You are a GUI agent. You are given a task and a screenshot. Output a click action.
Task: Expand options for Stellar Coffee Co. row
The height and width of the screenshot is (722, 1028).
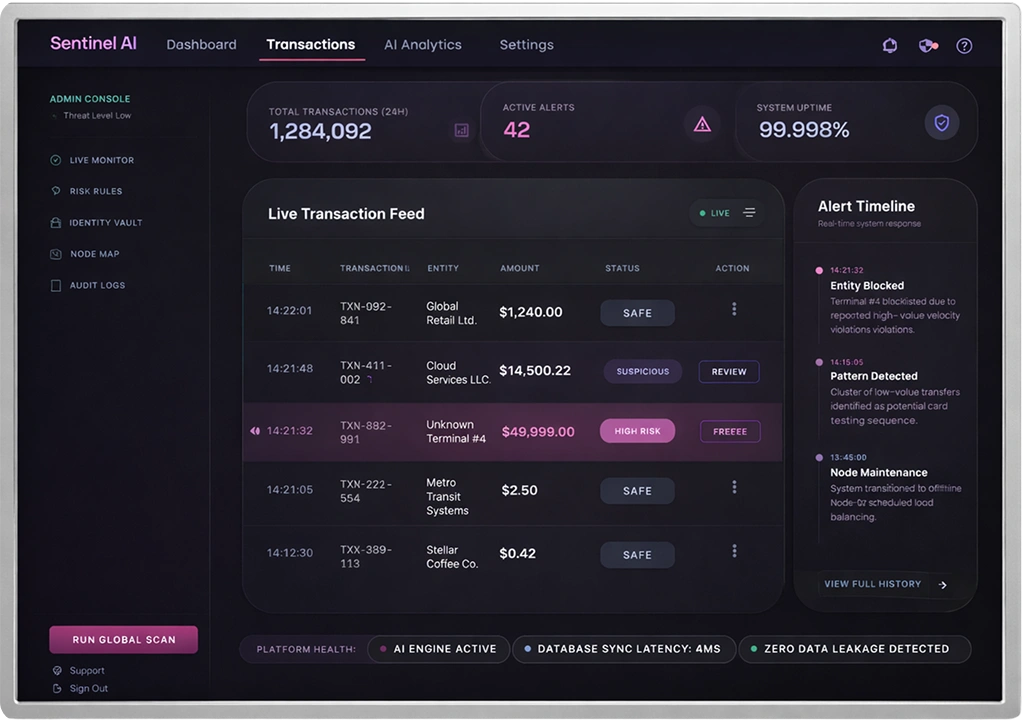point(734,551)
